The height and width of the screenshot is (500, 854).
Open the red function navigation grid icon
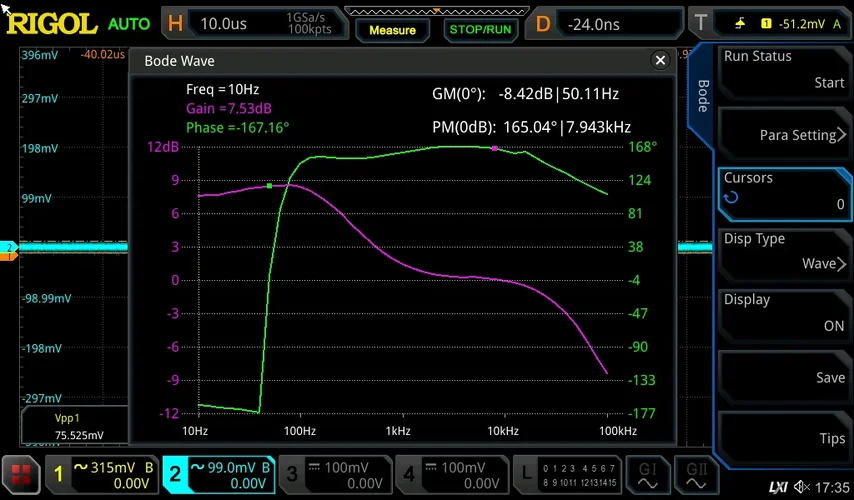tap(21, 475)
